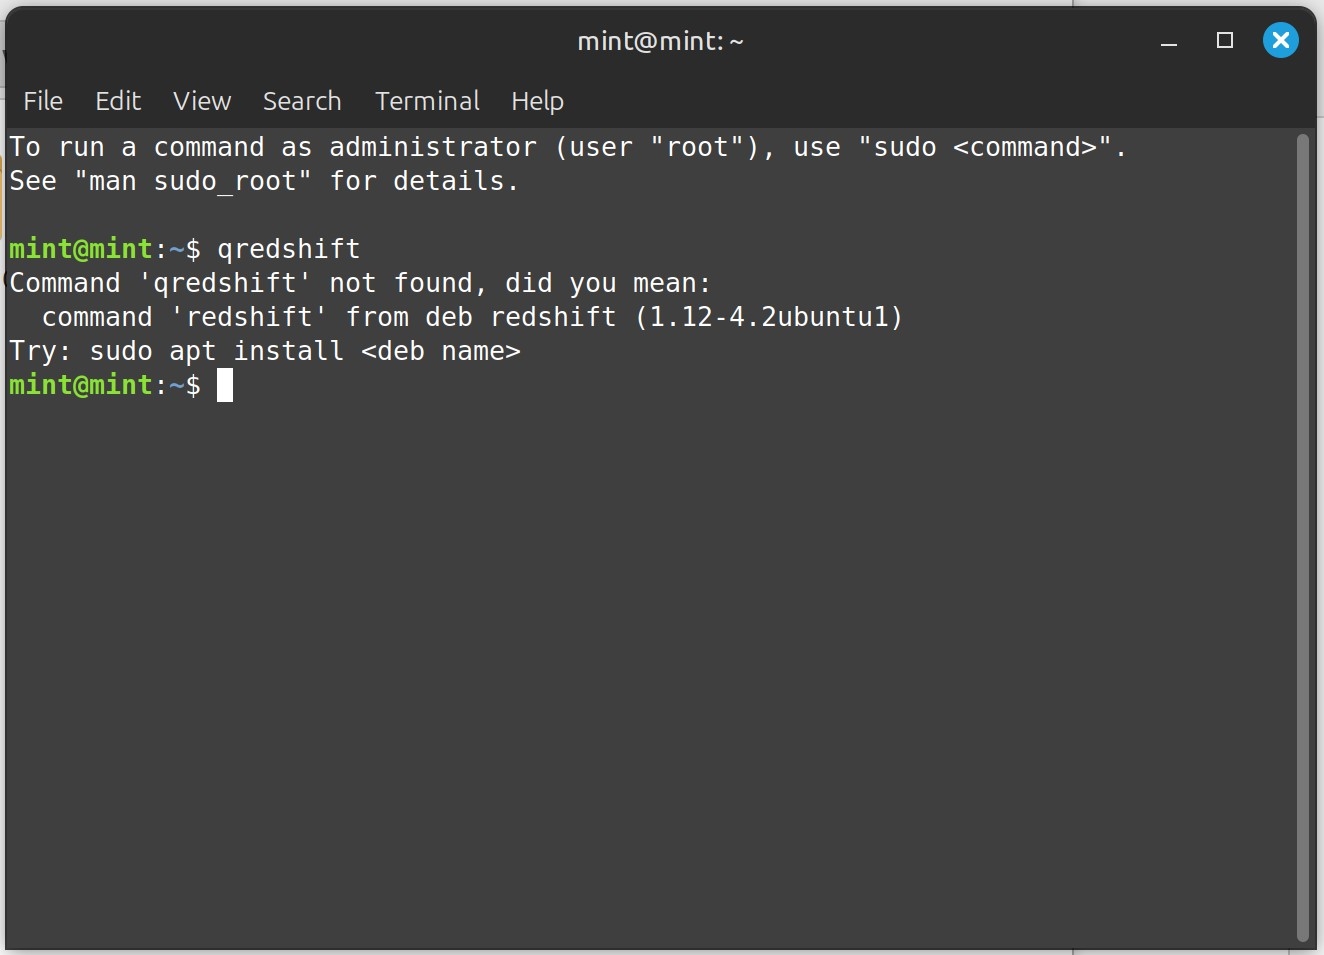Click the white cursor block at the prompt
This screenshot has height=955, width=1324.
225,385
